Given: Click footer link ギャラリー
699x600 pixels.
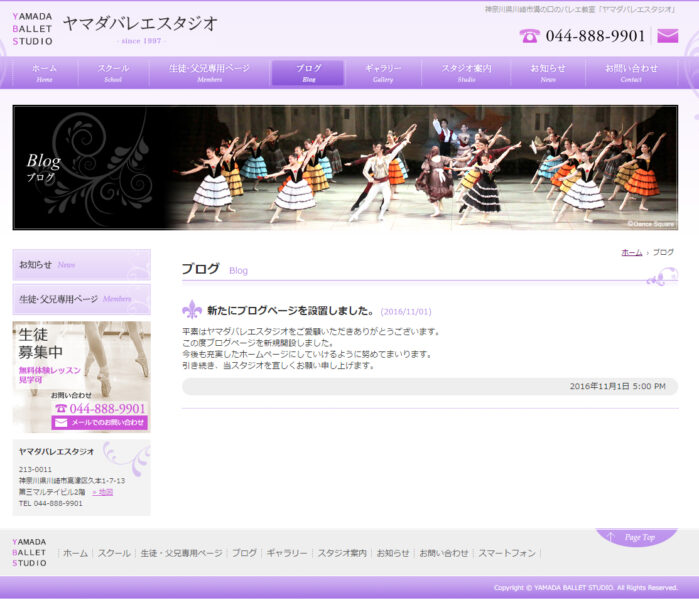Looking at the screenshot, I should point(287,553).
